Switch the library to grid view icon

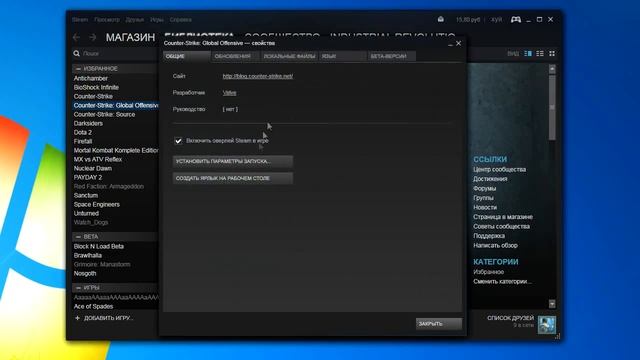pos(552,53)
